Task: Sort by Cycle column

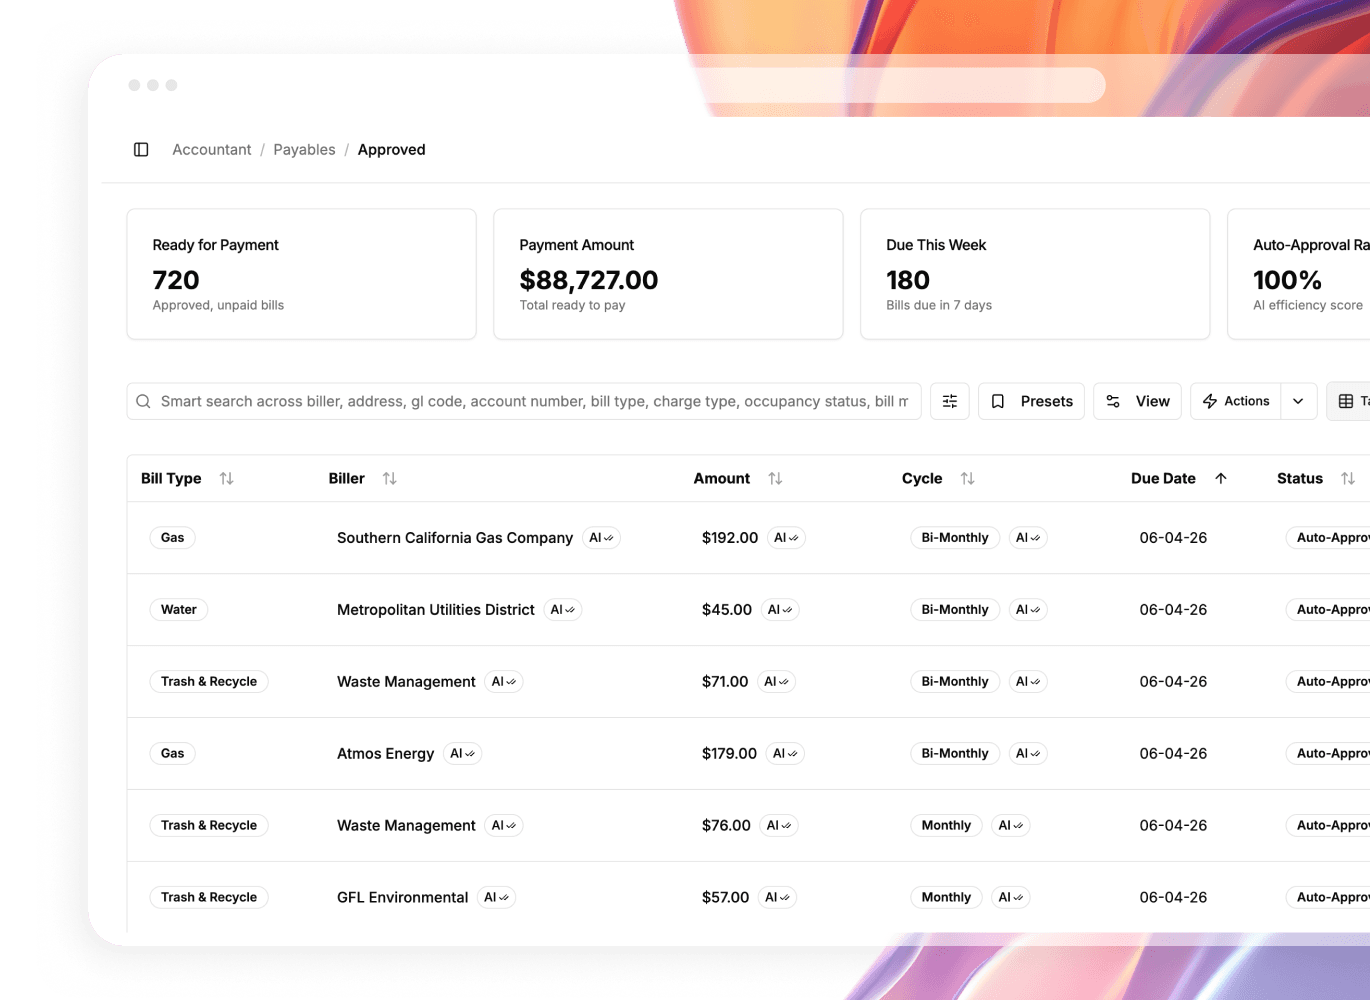Action: [967, 479]
